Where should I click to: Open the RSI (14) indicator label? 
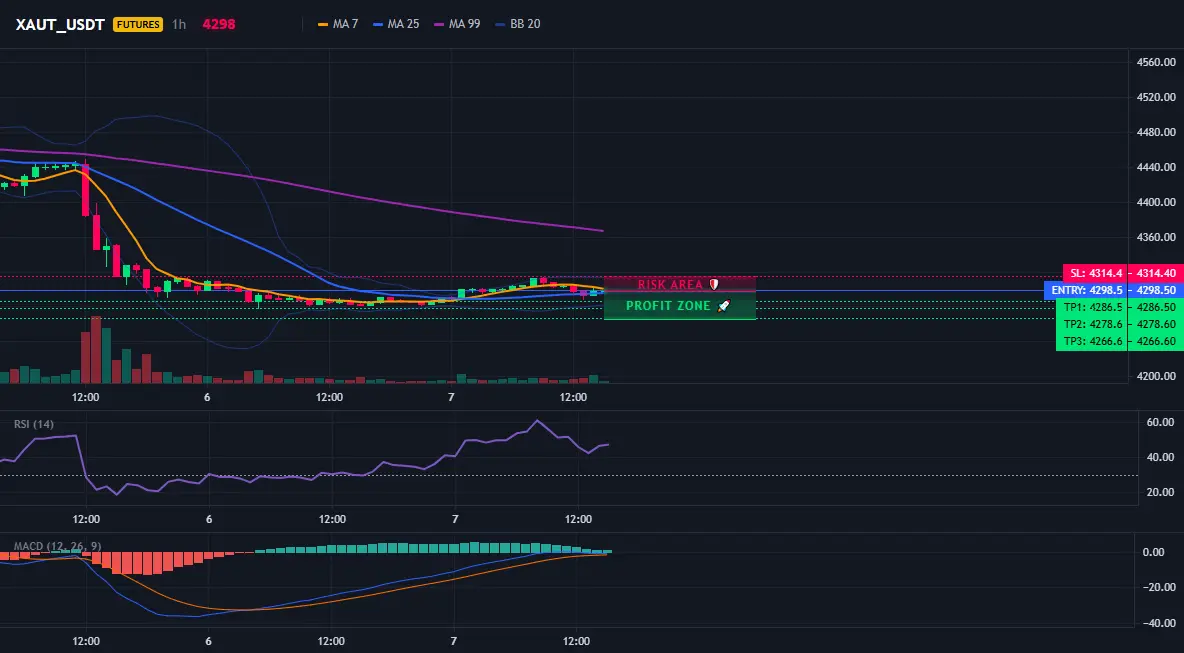tap(34, 424)
